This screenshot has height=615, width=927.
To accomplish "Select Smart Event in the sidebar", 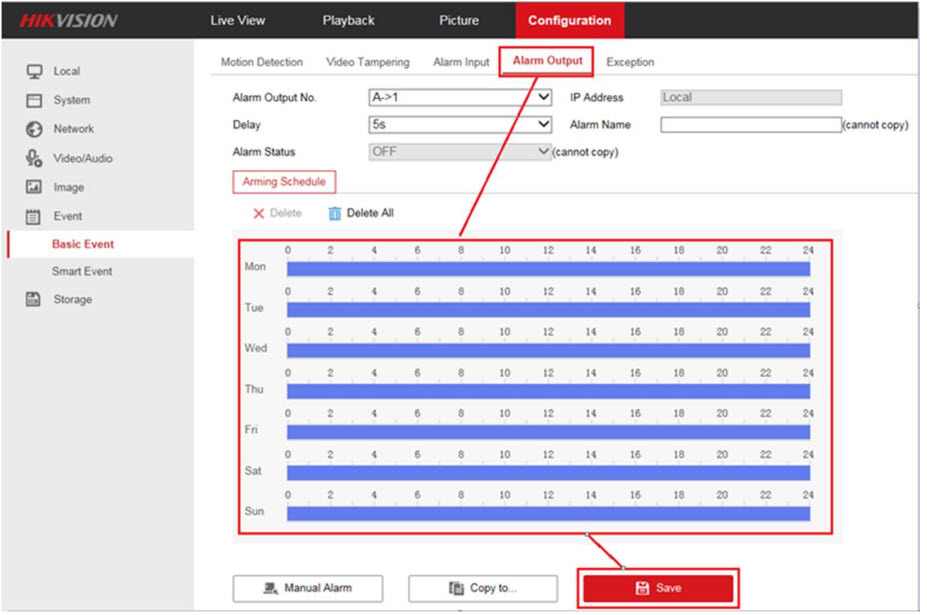I will pyautogui.click(x=82, y=271).
